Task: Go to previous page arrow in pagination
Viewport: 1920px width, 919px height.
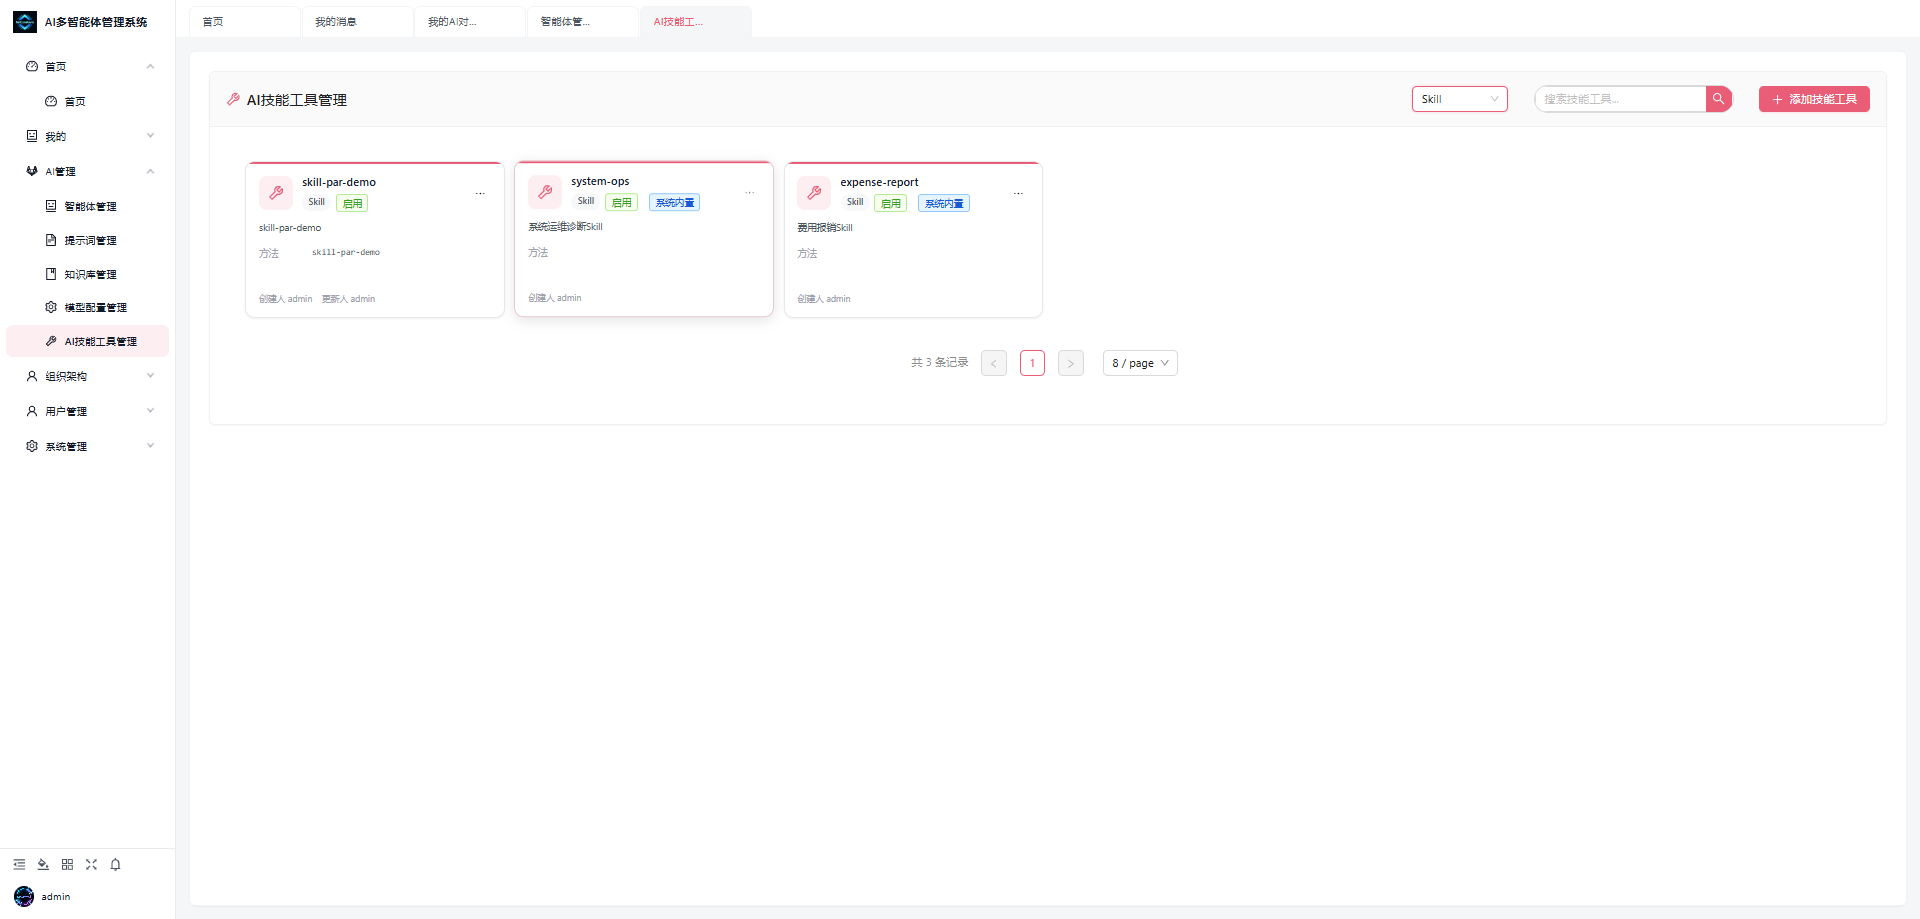Action: tap(994, 363)
